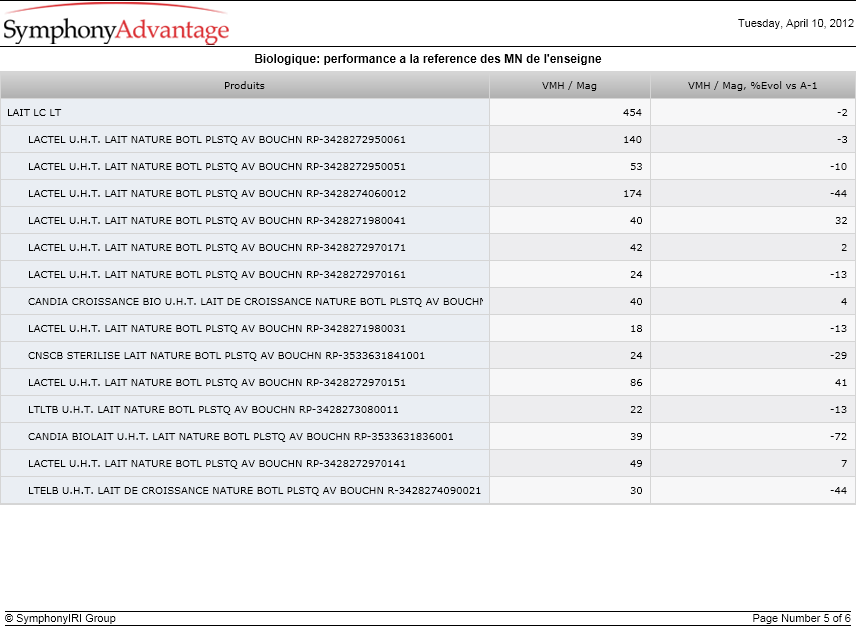The image size is (856, 631).
Task: Click the %Evol value -10
Action: (x=839, y=166)
